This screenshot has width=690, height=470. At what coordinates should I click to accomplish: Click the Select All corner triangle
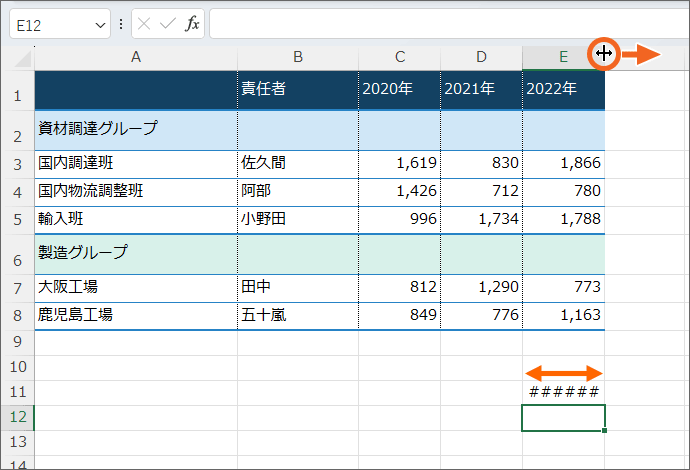click(x=22, y=59)
